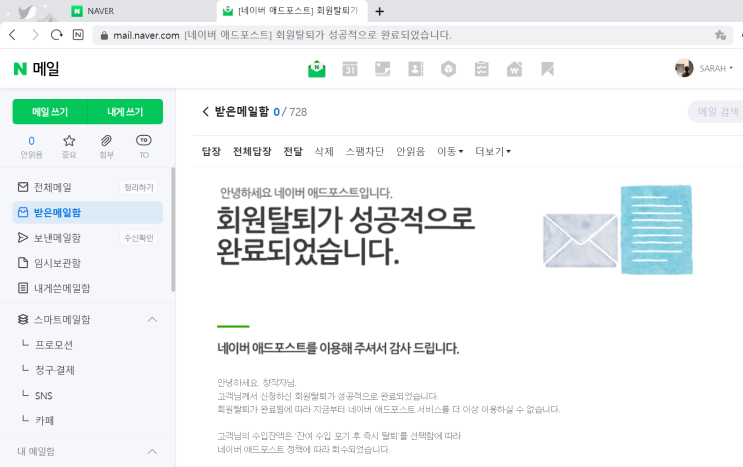Viewport: 743px width, 467px height.
Task: Open the Naver Mail home icon
Action: click(x=317, y=69)
